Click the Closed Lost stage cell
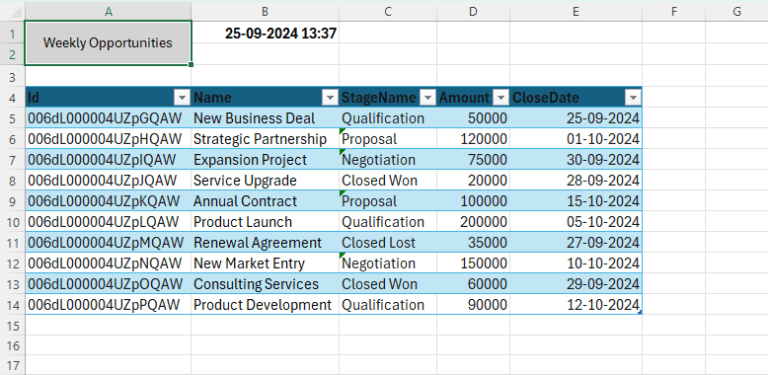Image resolution: width=768 pixels, height=375 pixels. coord(388,242)
